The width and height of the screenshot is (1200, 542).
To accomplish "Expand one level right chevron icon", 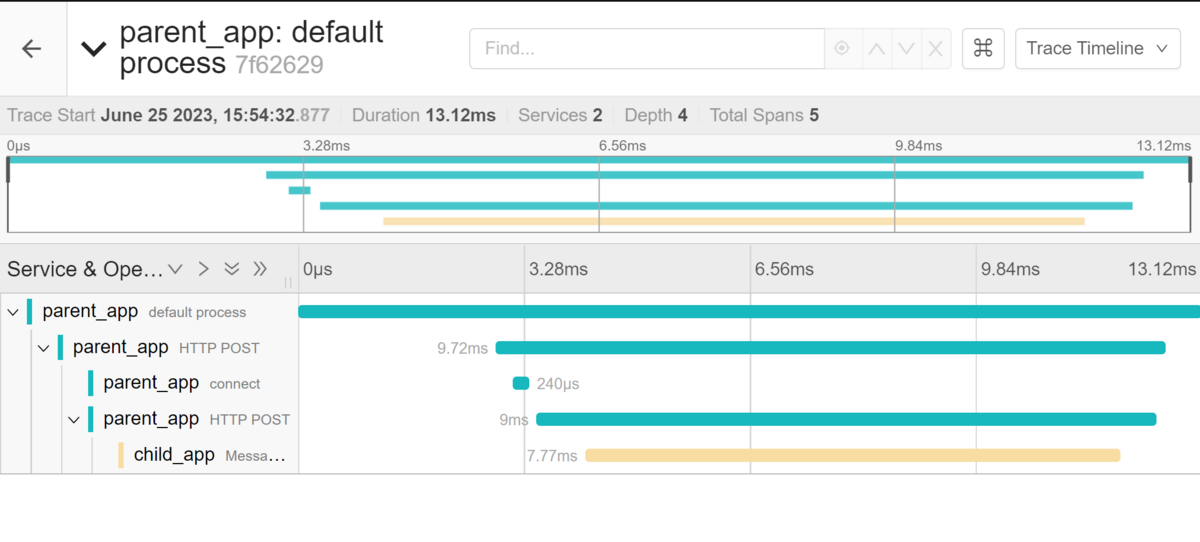I will pos(203,269).
